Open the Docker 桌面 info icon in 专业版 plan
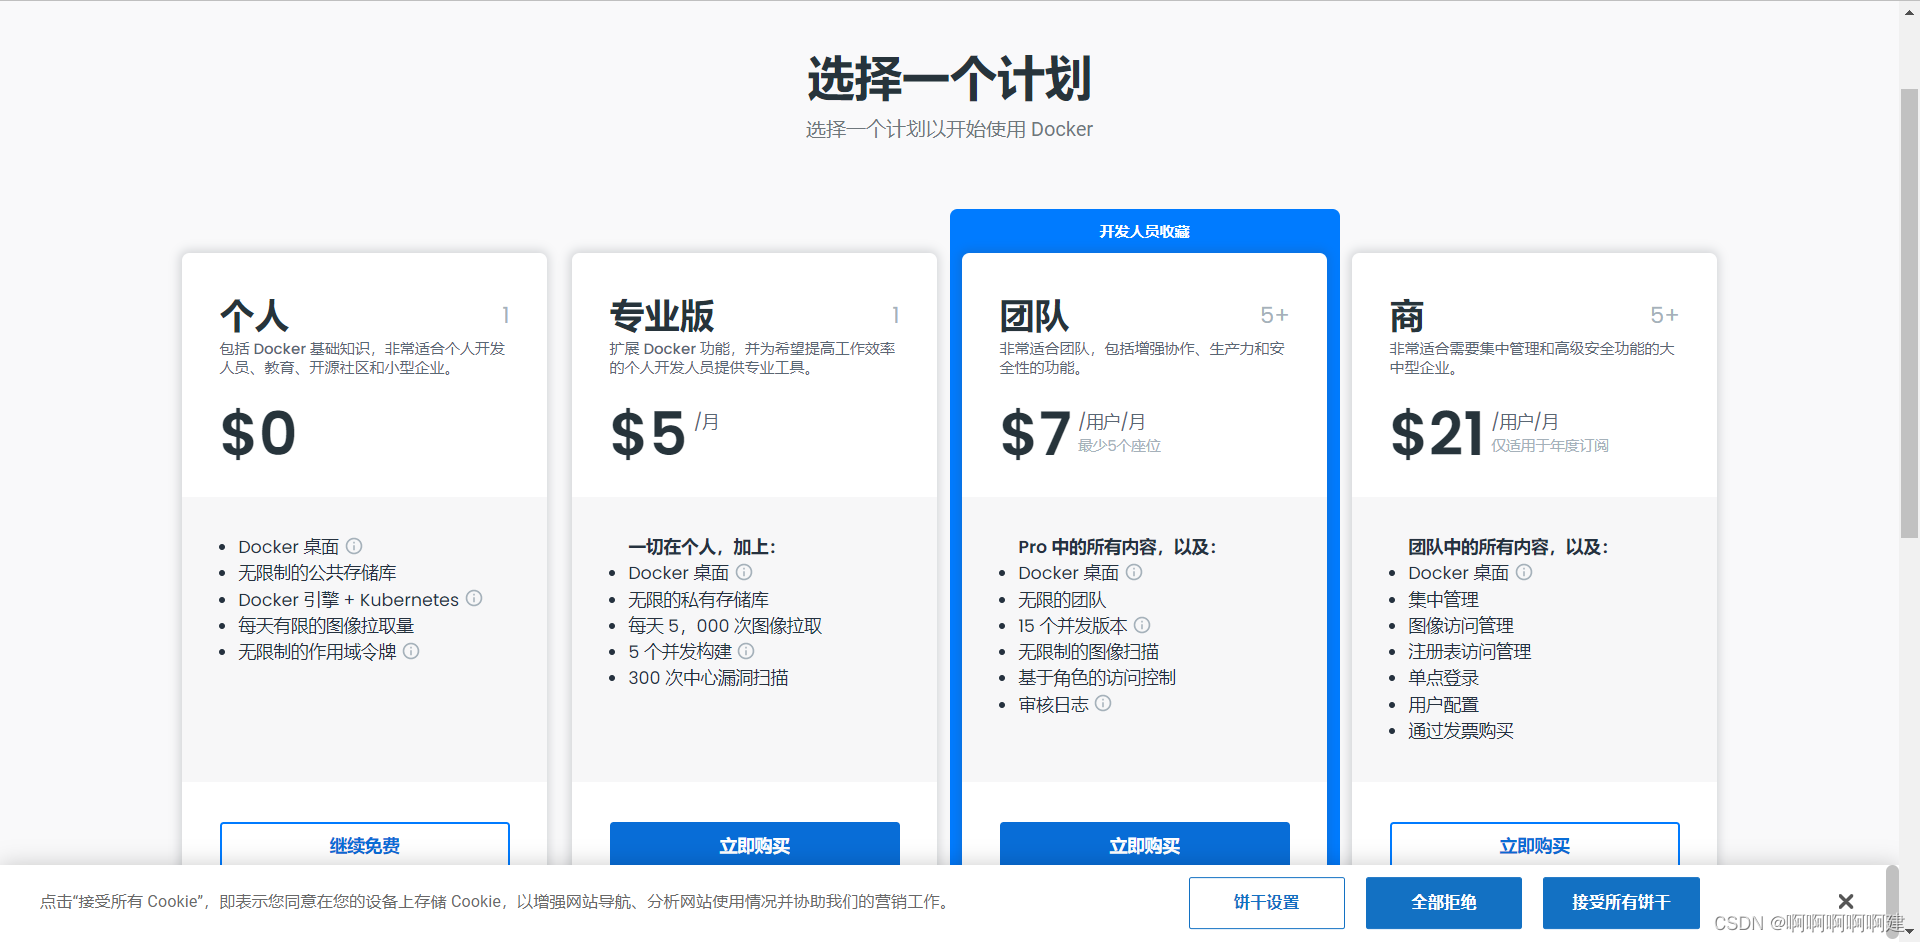Screen dimensions: 1920x942 (744, 572)
